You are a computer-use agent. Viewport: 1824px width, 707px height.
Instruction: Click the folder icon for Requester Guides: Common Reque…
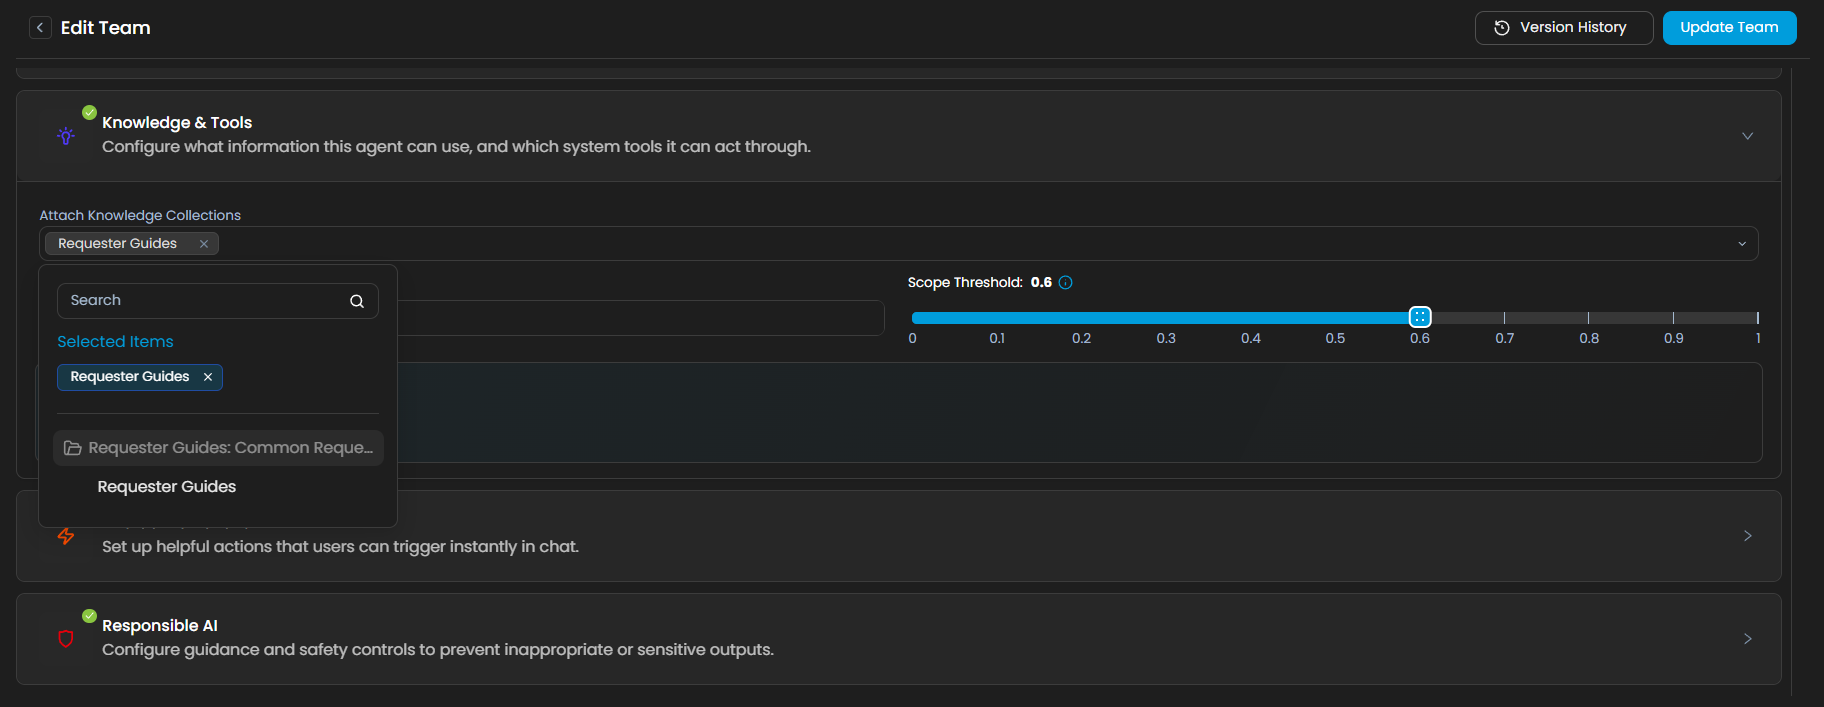click(73, 448)
